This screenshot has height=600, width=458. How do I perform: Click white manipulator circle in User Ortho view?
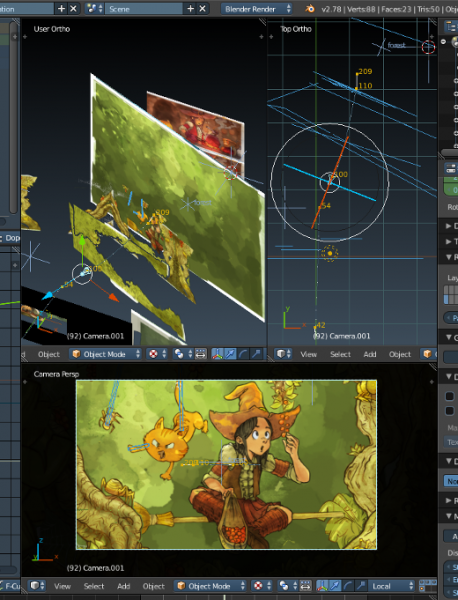coord(82,274)
